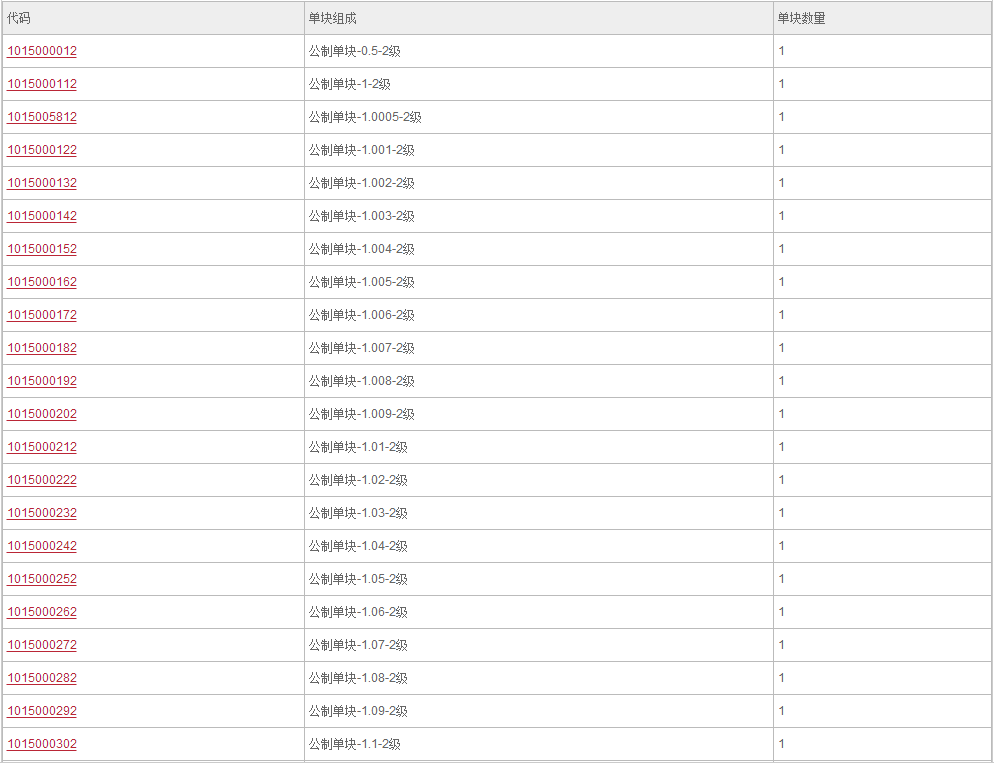Open code link 1015000142

coord(42,215)
